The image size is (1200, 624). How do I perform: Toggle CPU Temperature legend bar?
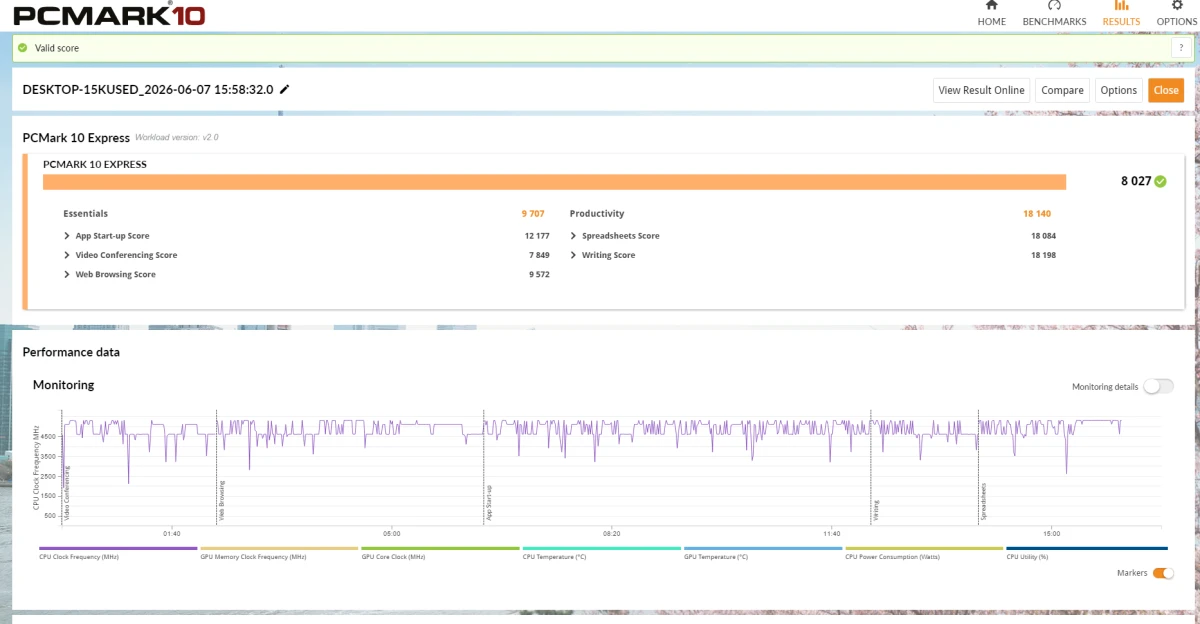coord(602,548)
